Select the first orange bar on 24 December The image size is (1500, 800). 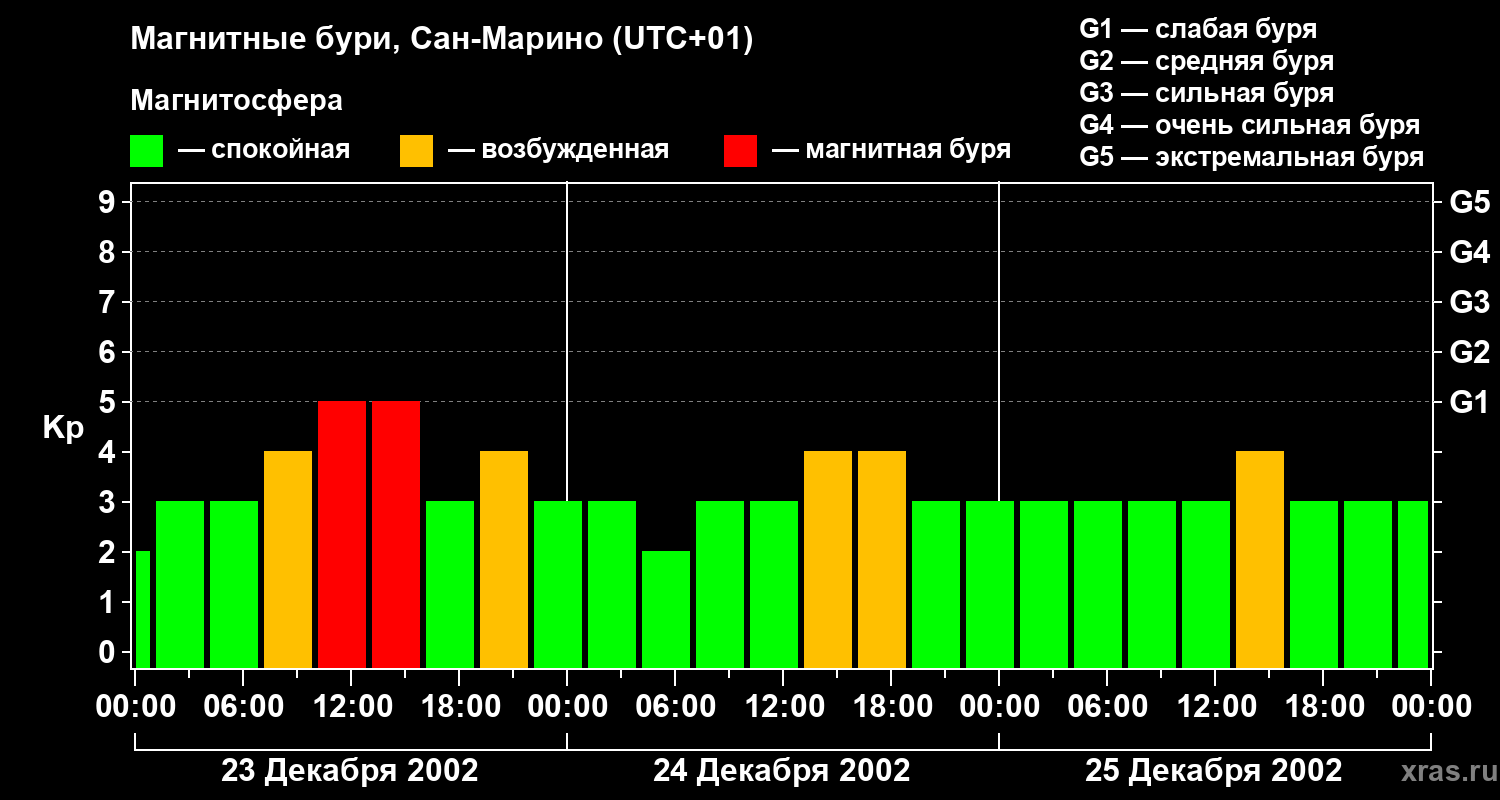click(828, 559)
